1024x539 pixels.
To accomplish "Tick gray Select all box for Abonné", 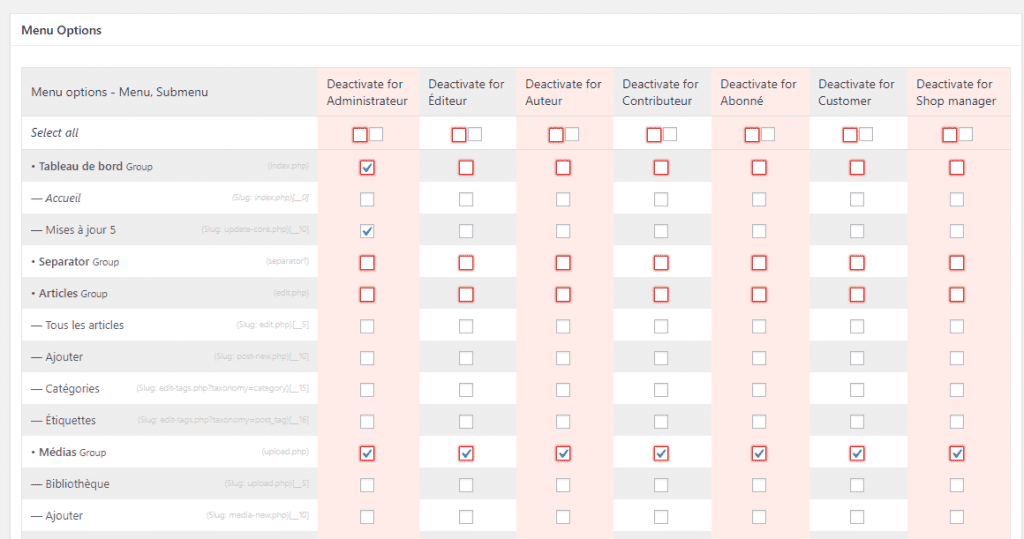I will click(768, 134).
